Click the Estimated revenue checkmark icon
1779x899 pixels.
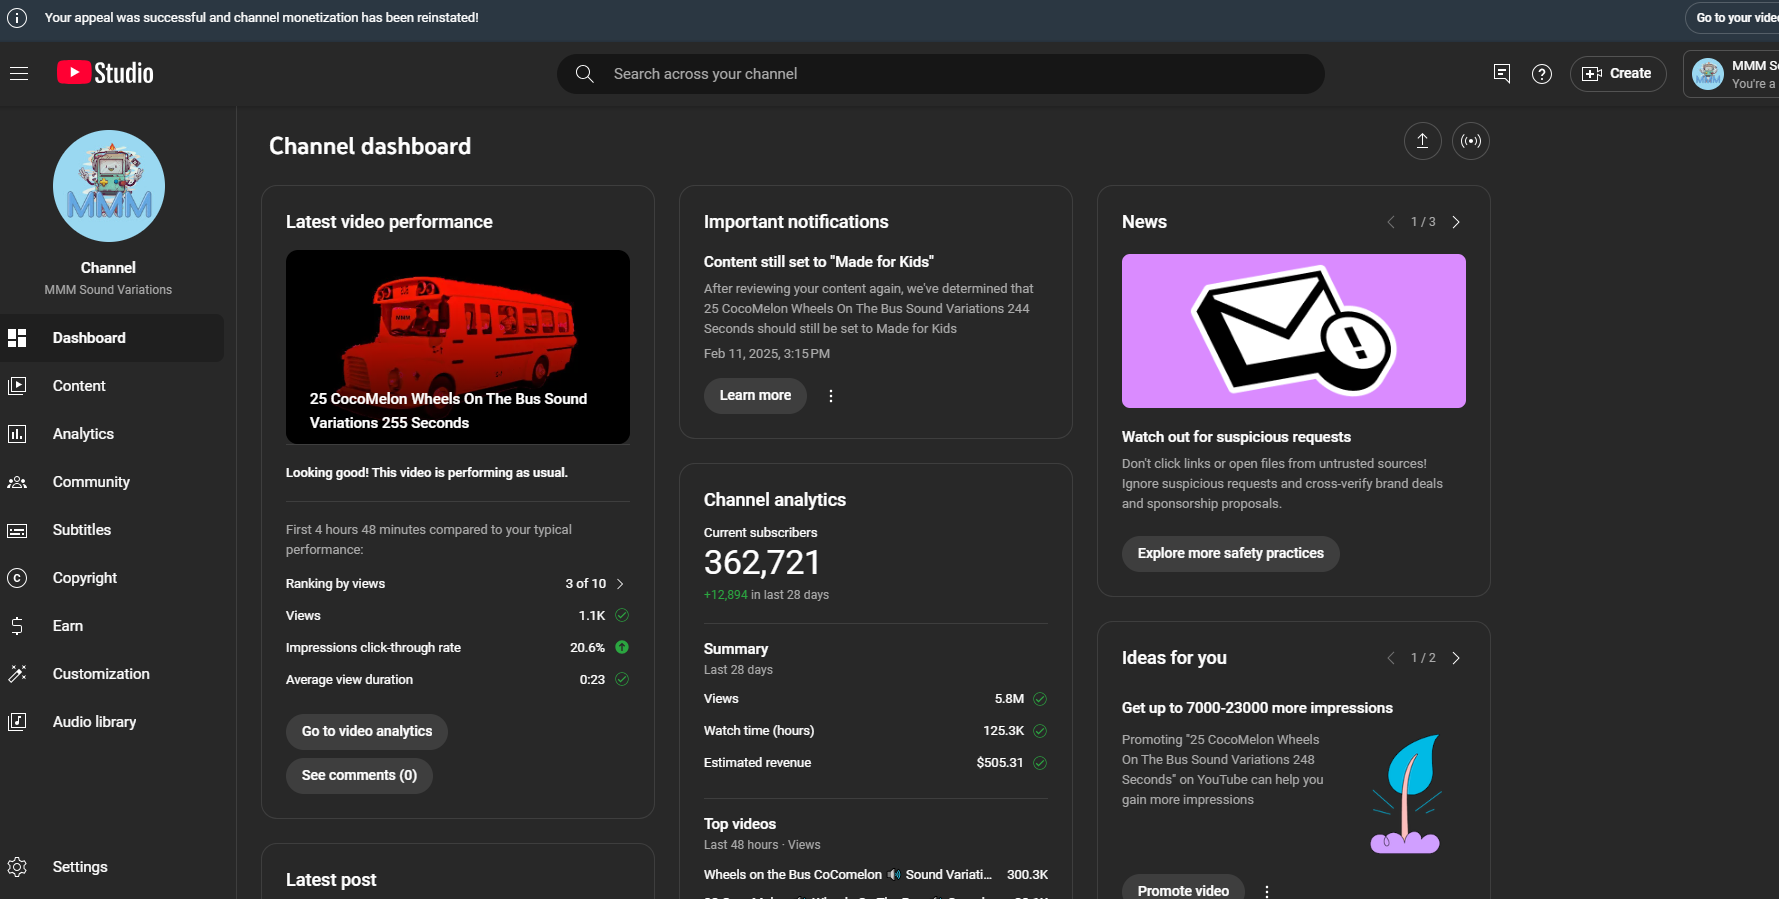pos(1040,763)
